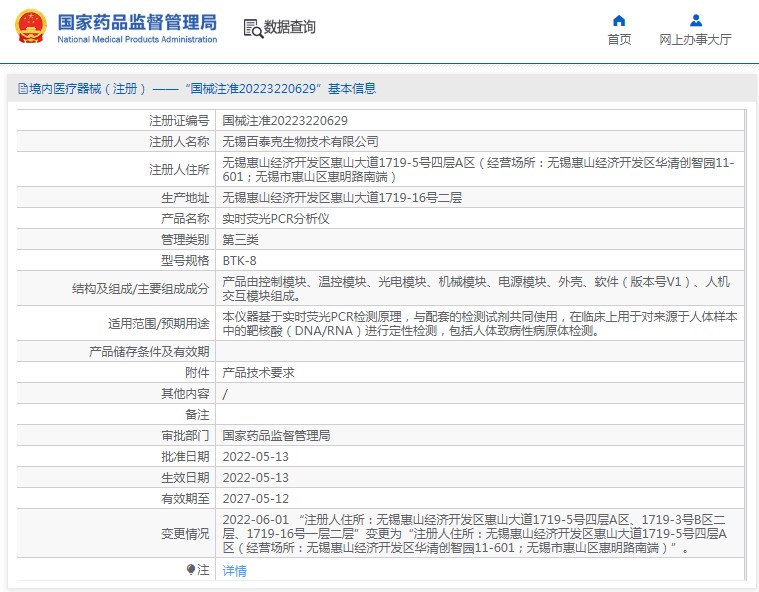
Task: Click the 网上办事大厅 user icon
Action: [x=696, y=20]
